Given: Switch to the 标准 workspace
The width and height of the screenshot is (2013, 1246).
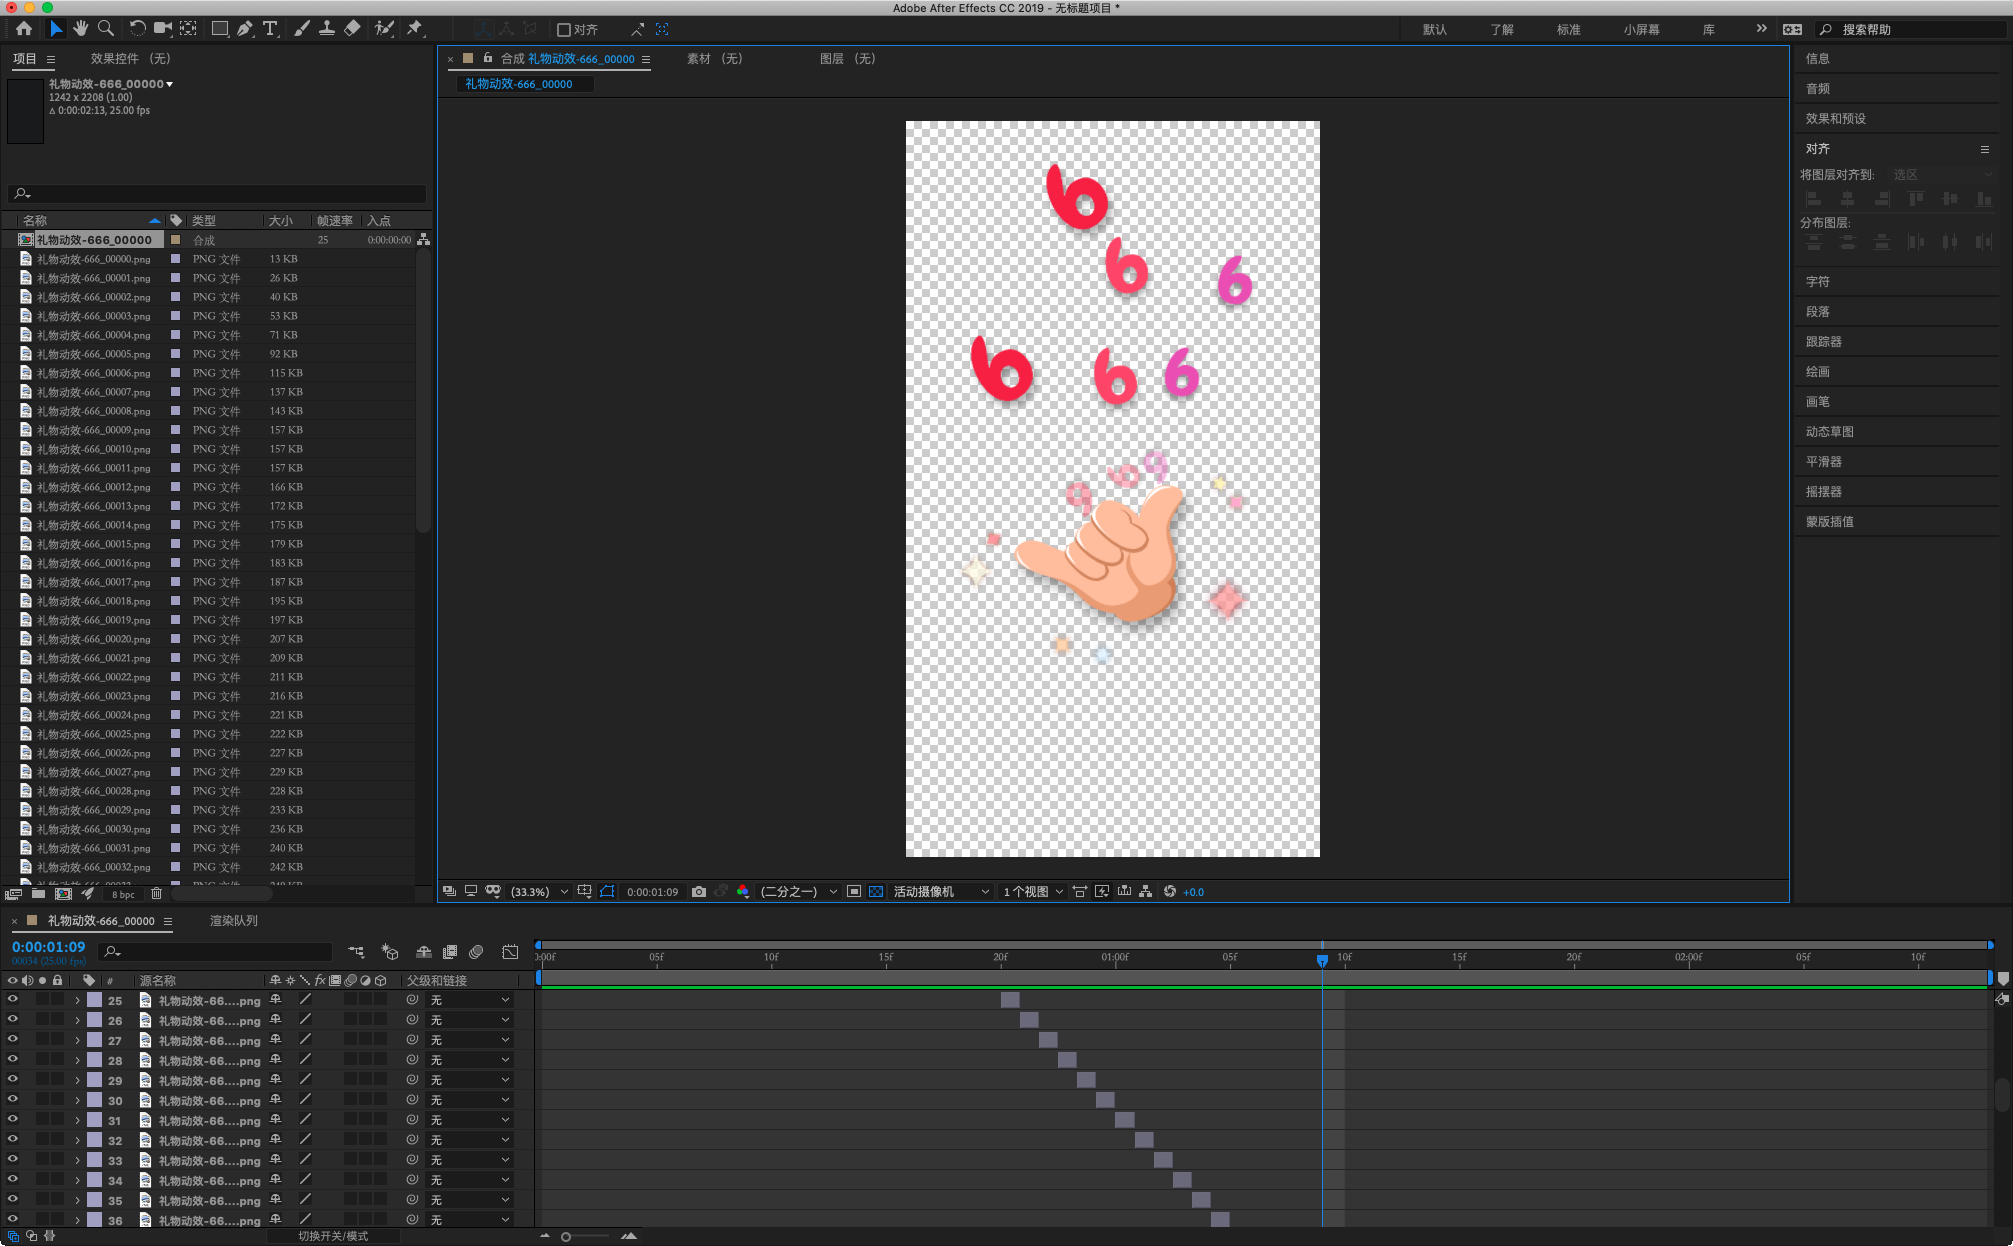Looking at the screenshot, I should pos(1568,30).
